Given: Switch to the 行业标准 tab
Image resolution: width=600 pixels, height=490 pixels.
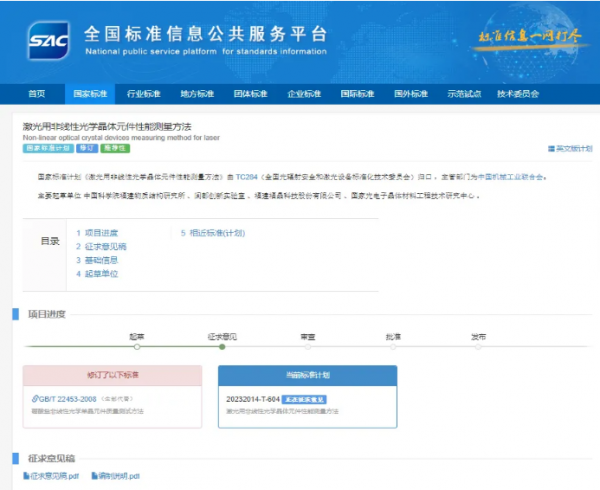Looking at the screenshot, I should (143, 94).
